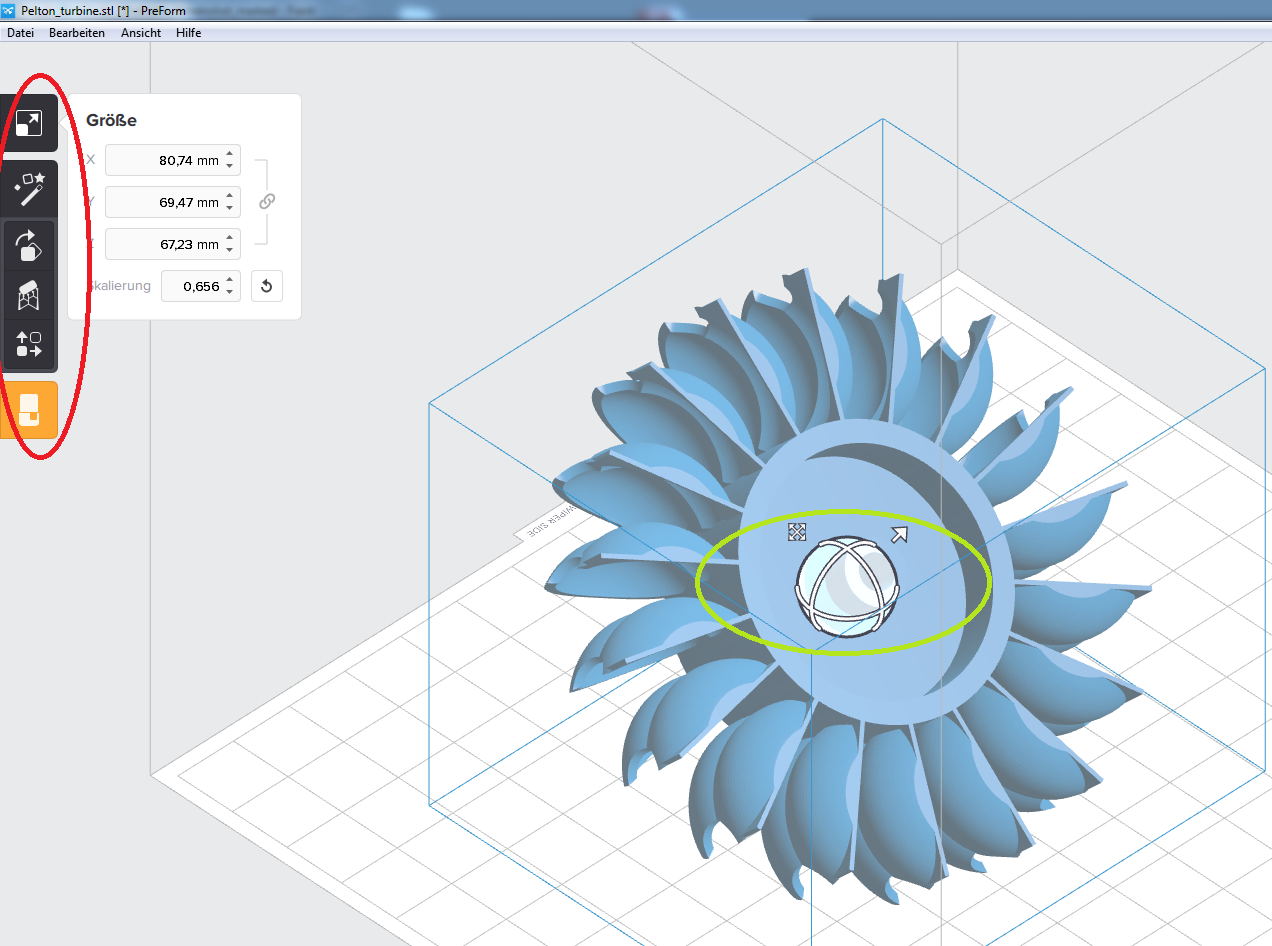Image resolution: width=1272 pixels, height=946 pixels.
Task: Select the Orientation rotate tool
Action: coord(29,245)
